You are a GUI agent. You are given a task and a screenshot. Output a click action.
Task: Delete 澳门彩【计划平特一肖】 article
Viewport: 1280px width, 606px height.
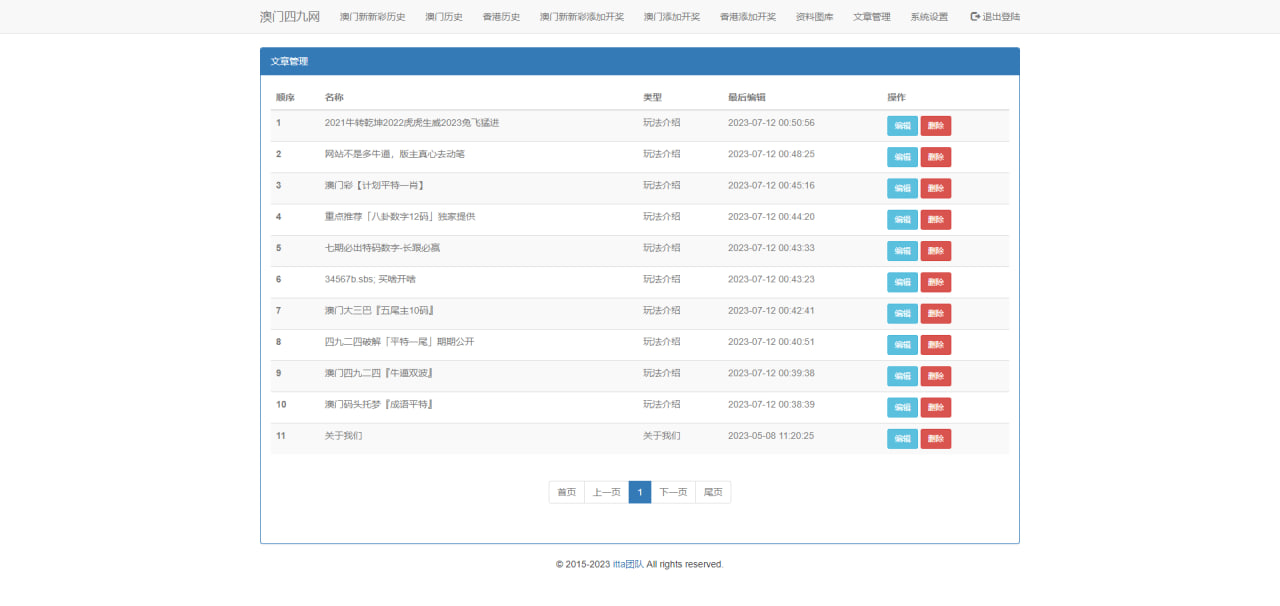pyautogui.click(x=936, y=188)
